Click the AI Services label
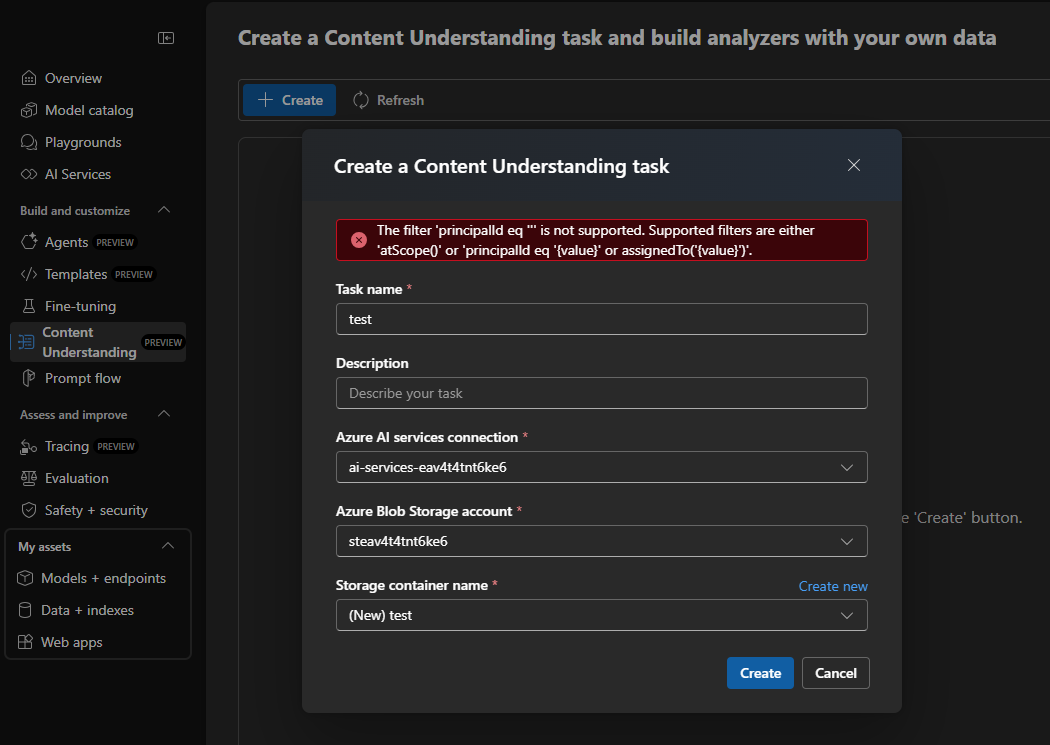 [x=78, y=174]
